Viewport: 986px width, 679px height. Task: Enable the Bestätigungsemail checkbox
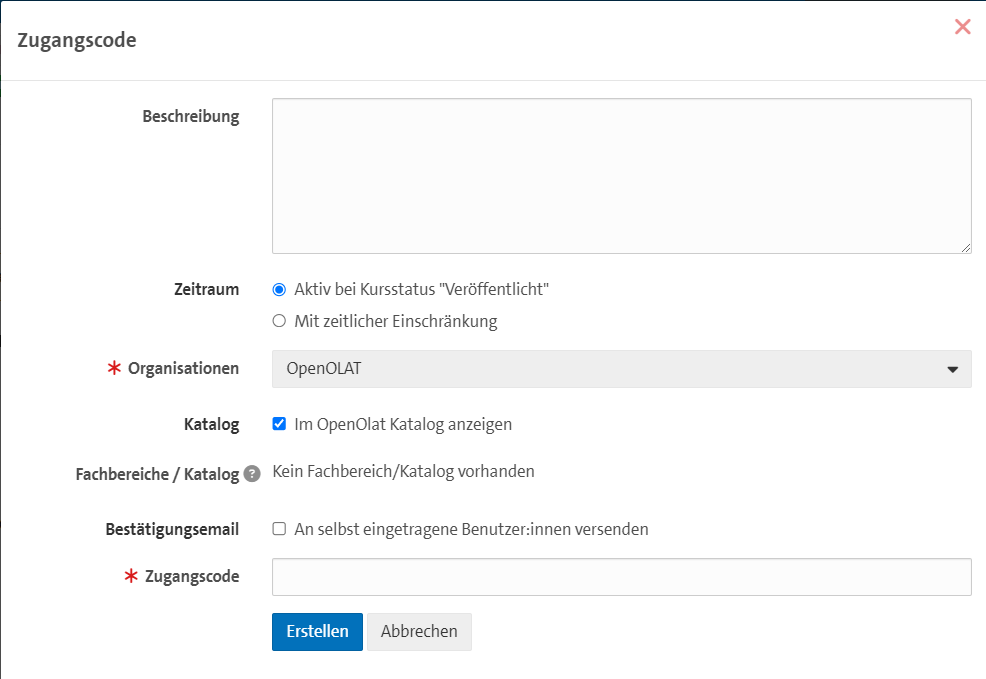point(279,529)
